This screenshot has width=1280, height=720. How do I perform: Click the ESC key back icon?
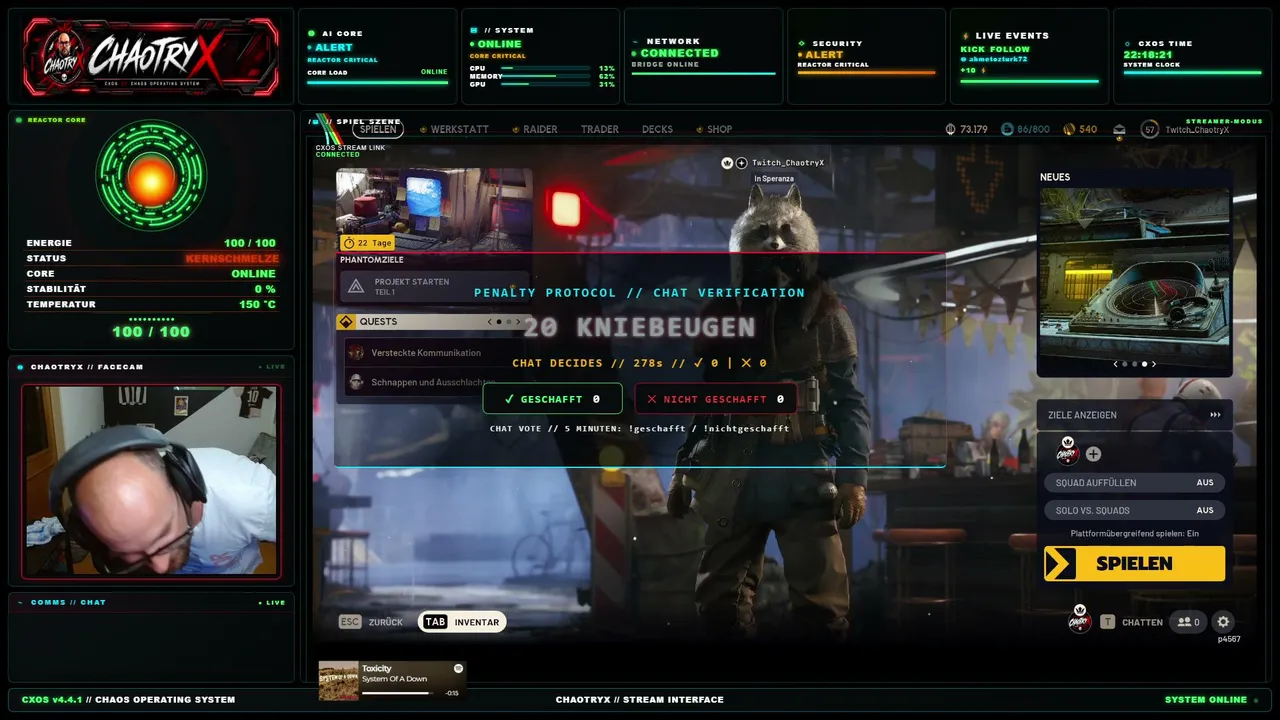point(349,622)
